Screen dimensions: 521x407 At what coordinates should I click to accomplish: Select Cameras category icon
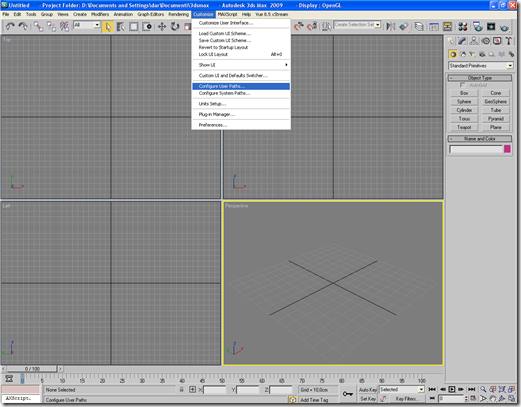[x=482, y=54]
